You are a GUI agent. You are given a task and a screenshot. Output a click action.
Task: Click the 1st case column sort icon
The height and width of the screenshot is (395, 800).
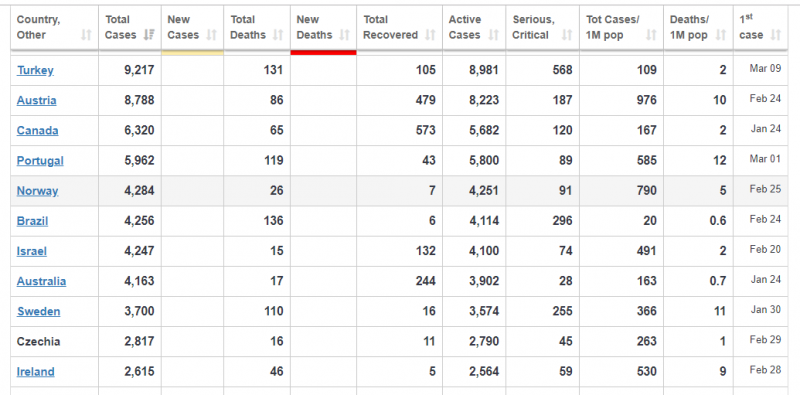click(776, 35)
